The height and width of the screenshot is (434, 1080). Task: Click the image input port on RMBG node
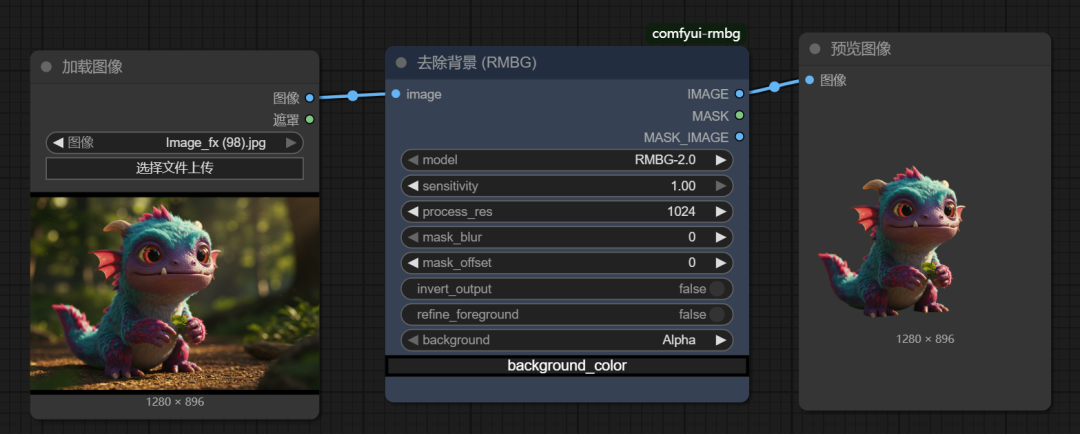(395, 94)
